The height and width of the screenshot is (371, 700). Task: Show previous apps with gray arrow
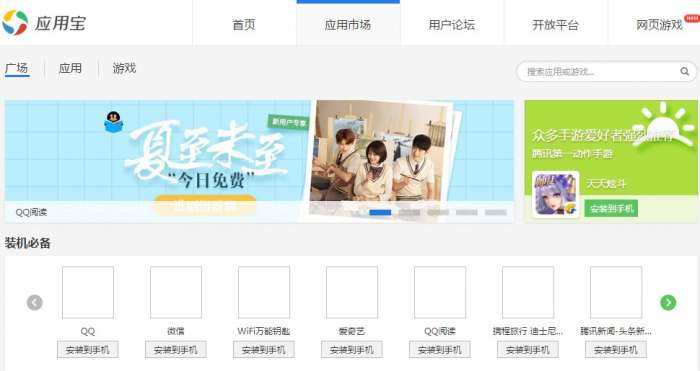point(35,303)
